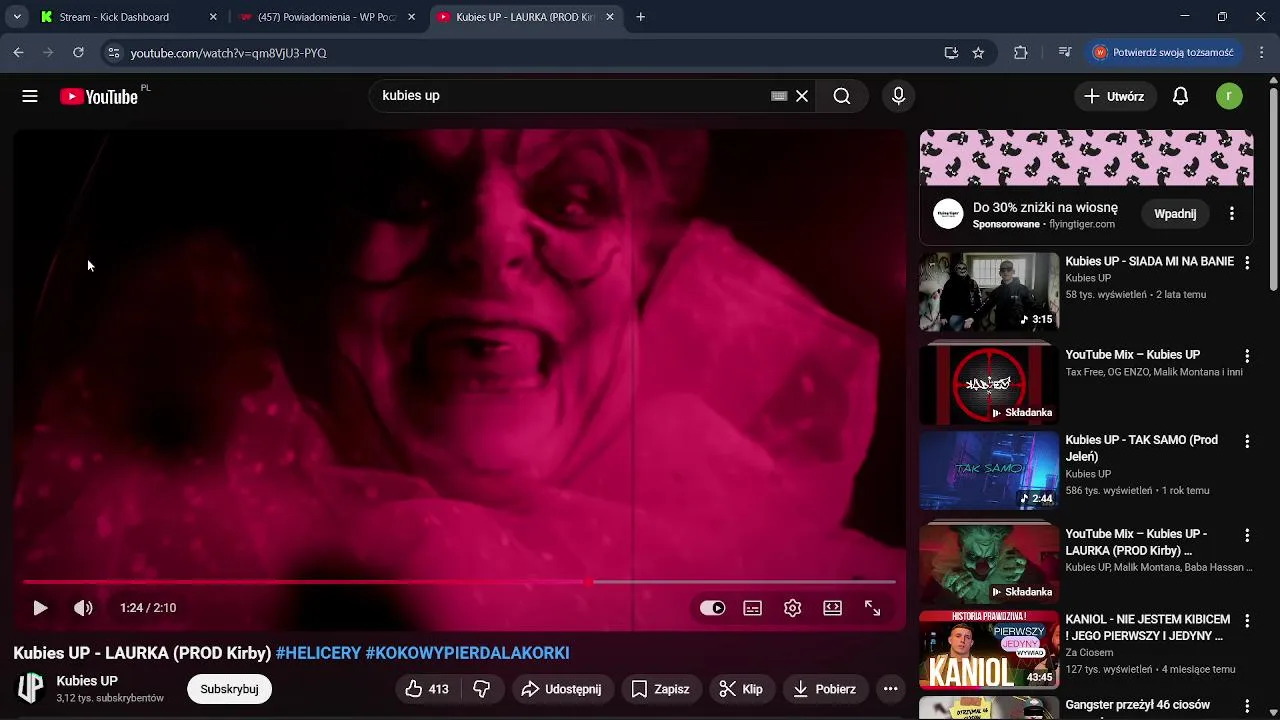Viewport: 1280px width, 720px height.
Task: Create a clip with Klip button
Action: point(742,689)
